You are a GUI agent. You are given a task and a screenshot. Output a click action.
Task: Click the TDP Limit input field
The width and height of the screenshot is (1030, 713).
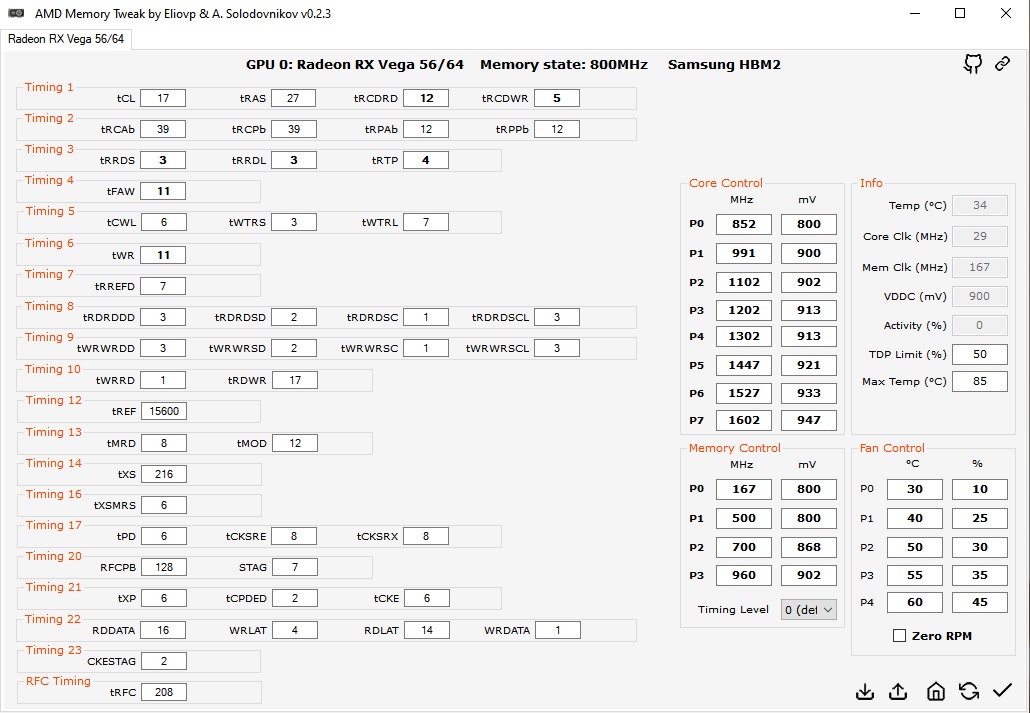(979, 354)
